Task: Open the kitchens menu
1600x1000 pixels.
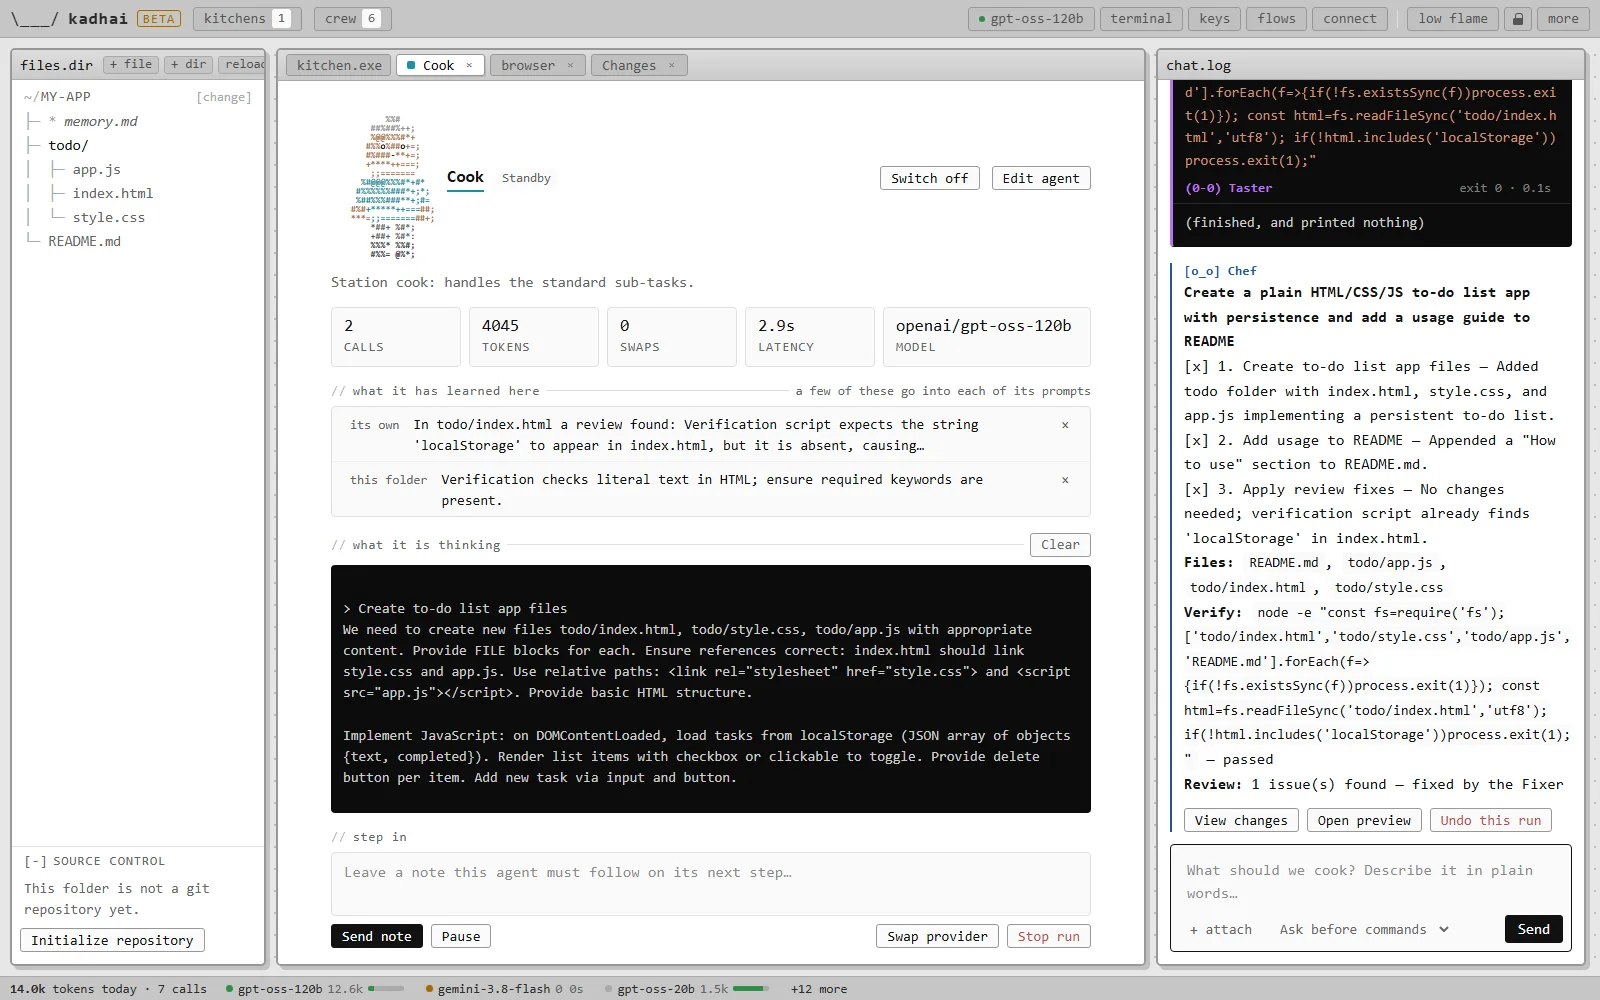Action: tap(246, 19)
